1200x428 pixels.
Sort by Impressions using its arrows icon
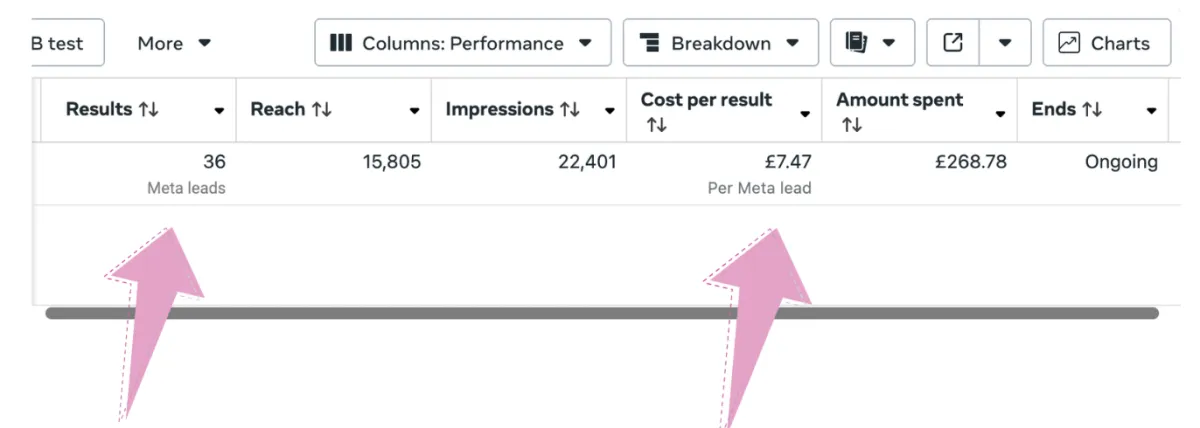click(570, 109)
